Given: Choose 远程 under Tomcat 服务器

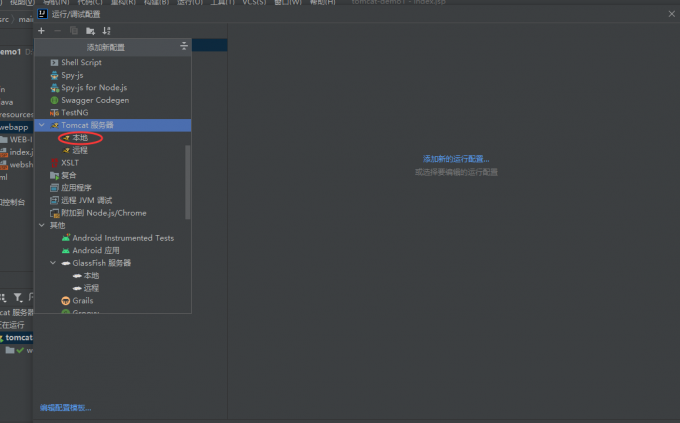Looking at the screenshot, I should tap(80, 151).
